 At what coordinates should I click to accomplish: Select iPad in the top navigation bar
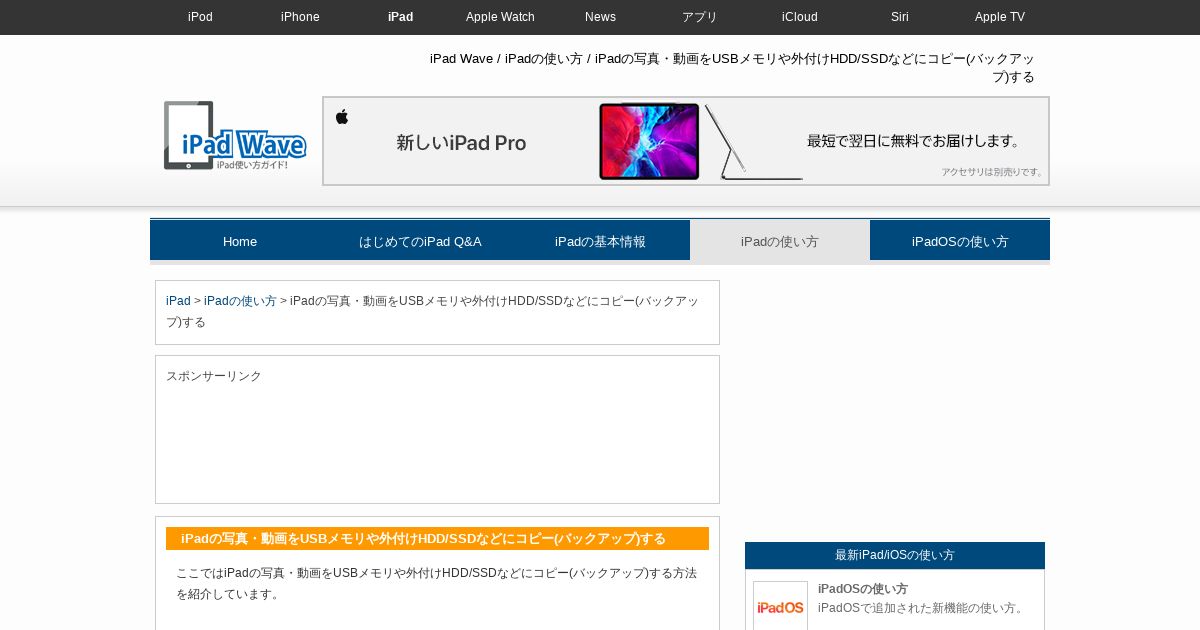point(400,17)
